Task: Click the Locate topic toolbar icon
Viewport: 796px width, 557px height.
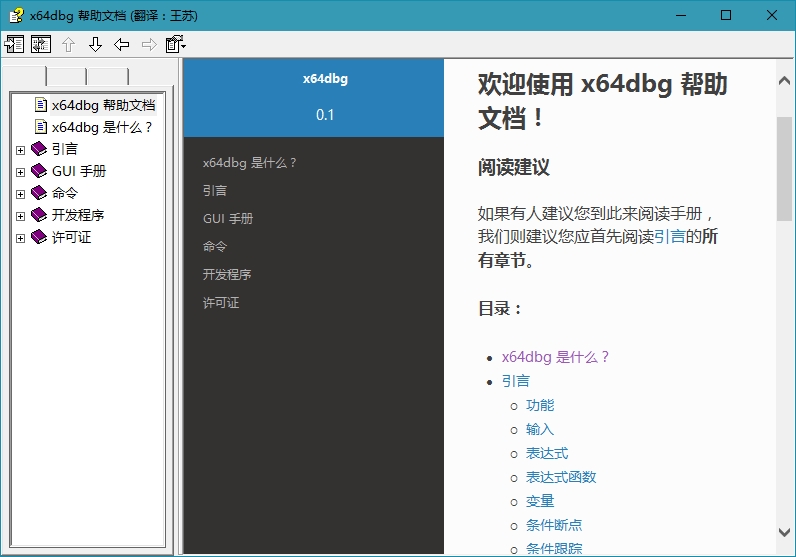Action: coord(41,44)
